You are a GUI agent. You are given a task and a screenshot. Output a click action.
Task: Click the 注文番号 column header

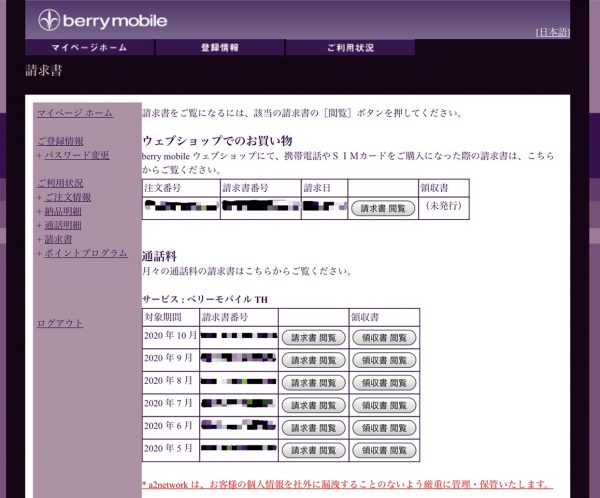[x=181, y=188]
